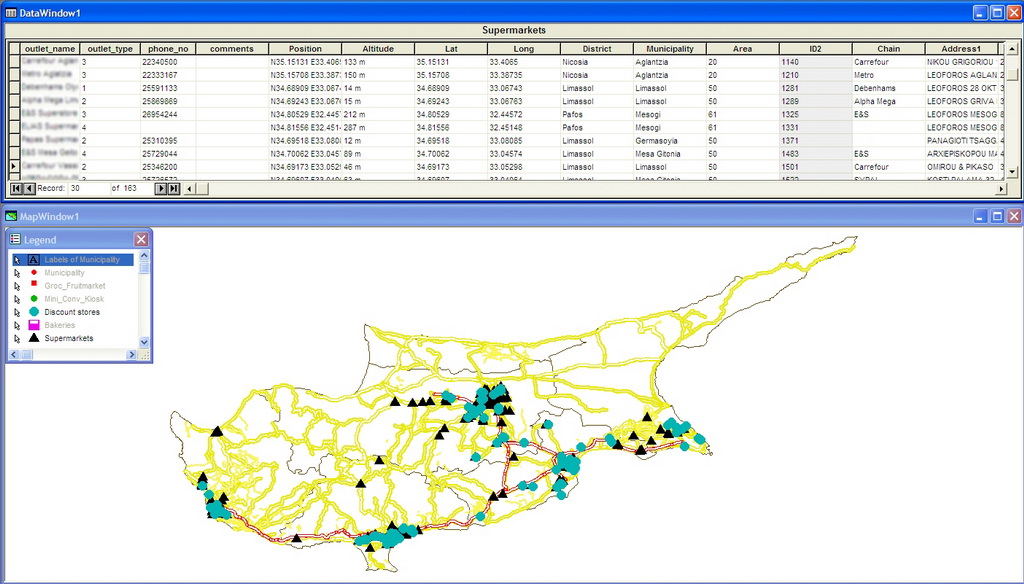
Task: Click the District column header
Action: (596, 49)
